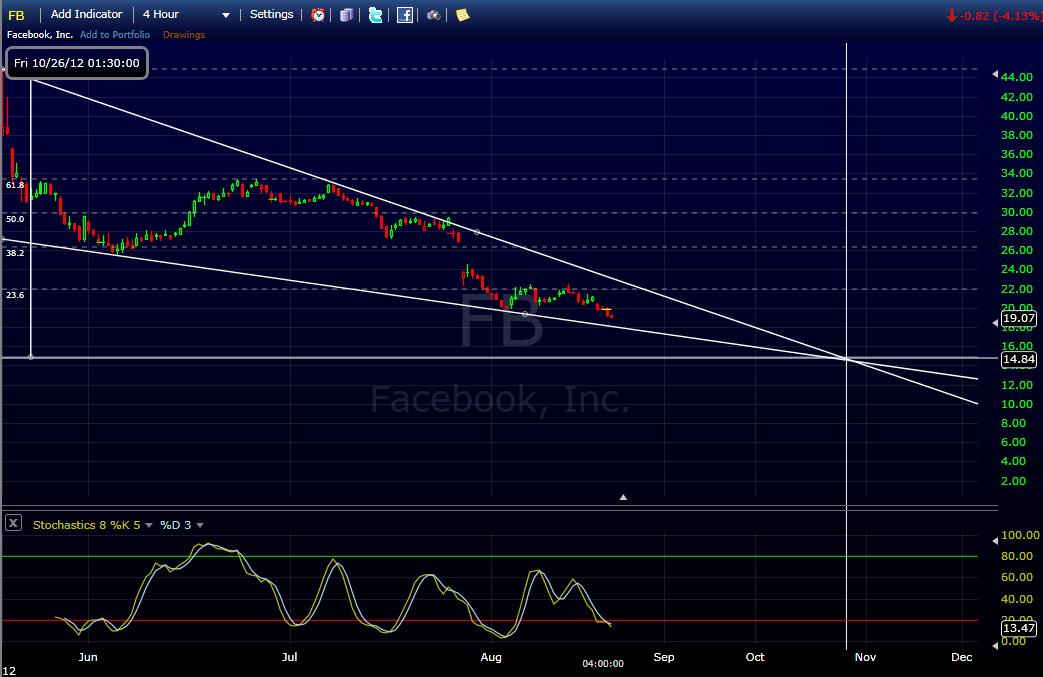The height and width of the screenshot is (677, 1043).
Task: Click the small up triangle above chart divider
Action: 623,497
